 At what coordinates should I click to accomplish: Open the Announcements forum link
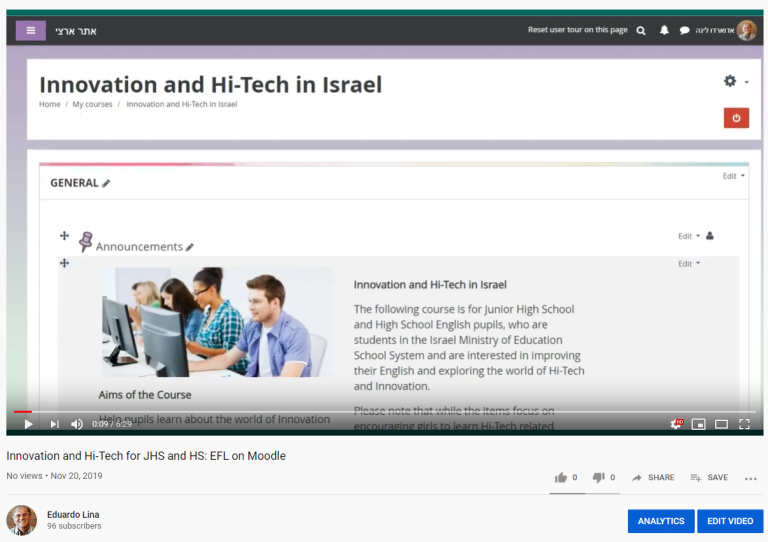[x=139, y=247]
